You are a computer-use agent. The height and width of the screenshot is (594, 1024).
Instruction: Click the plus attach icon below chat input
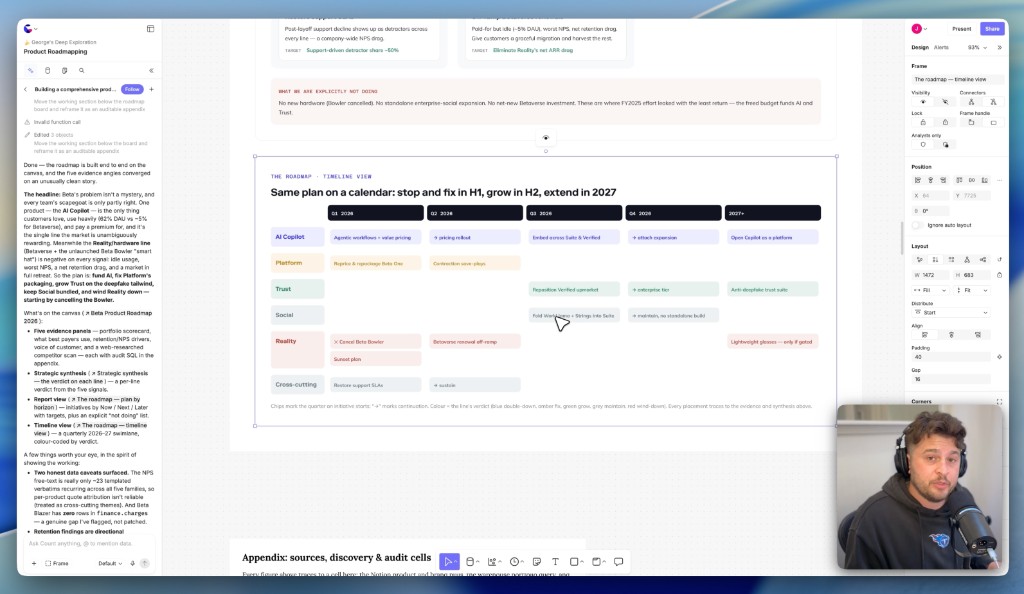[34, 563]
